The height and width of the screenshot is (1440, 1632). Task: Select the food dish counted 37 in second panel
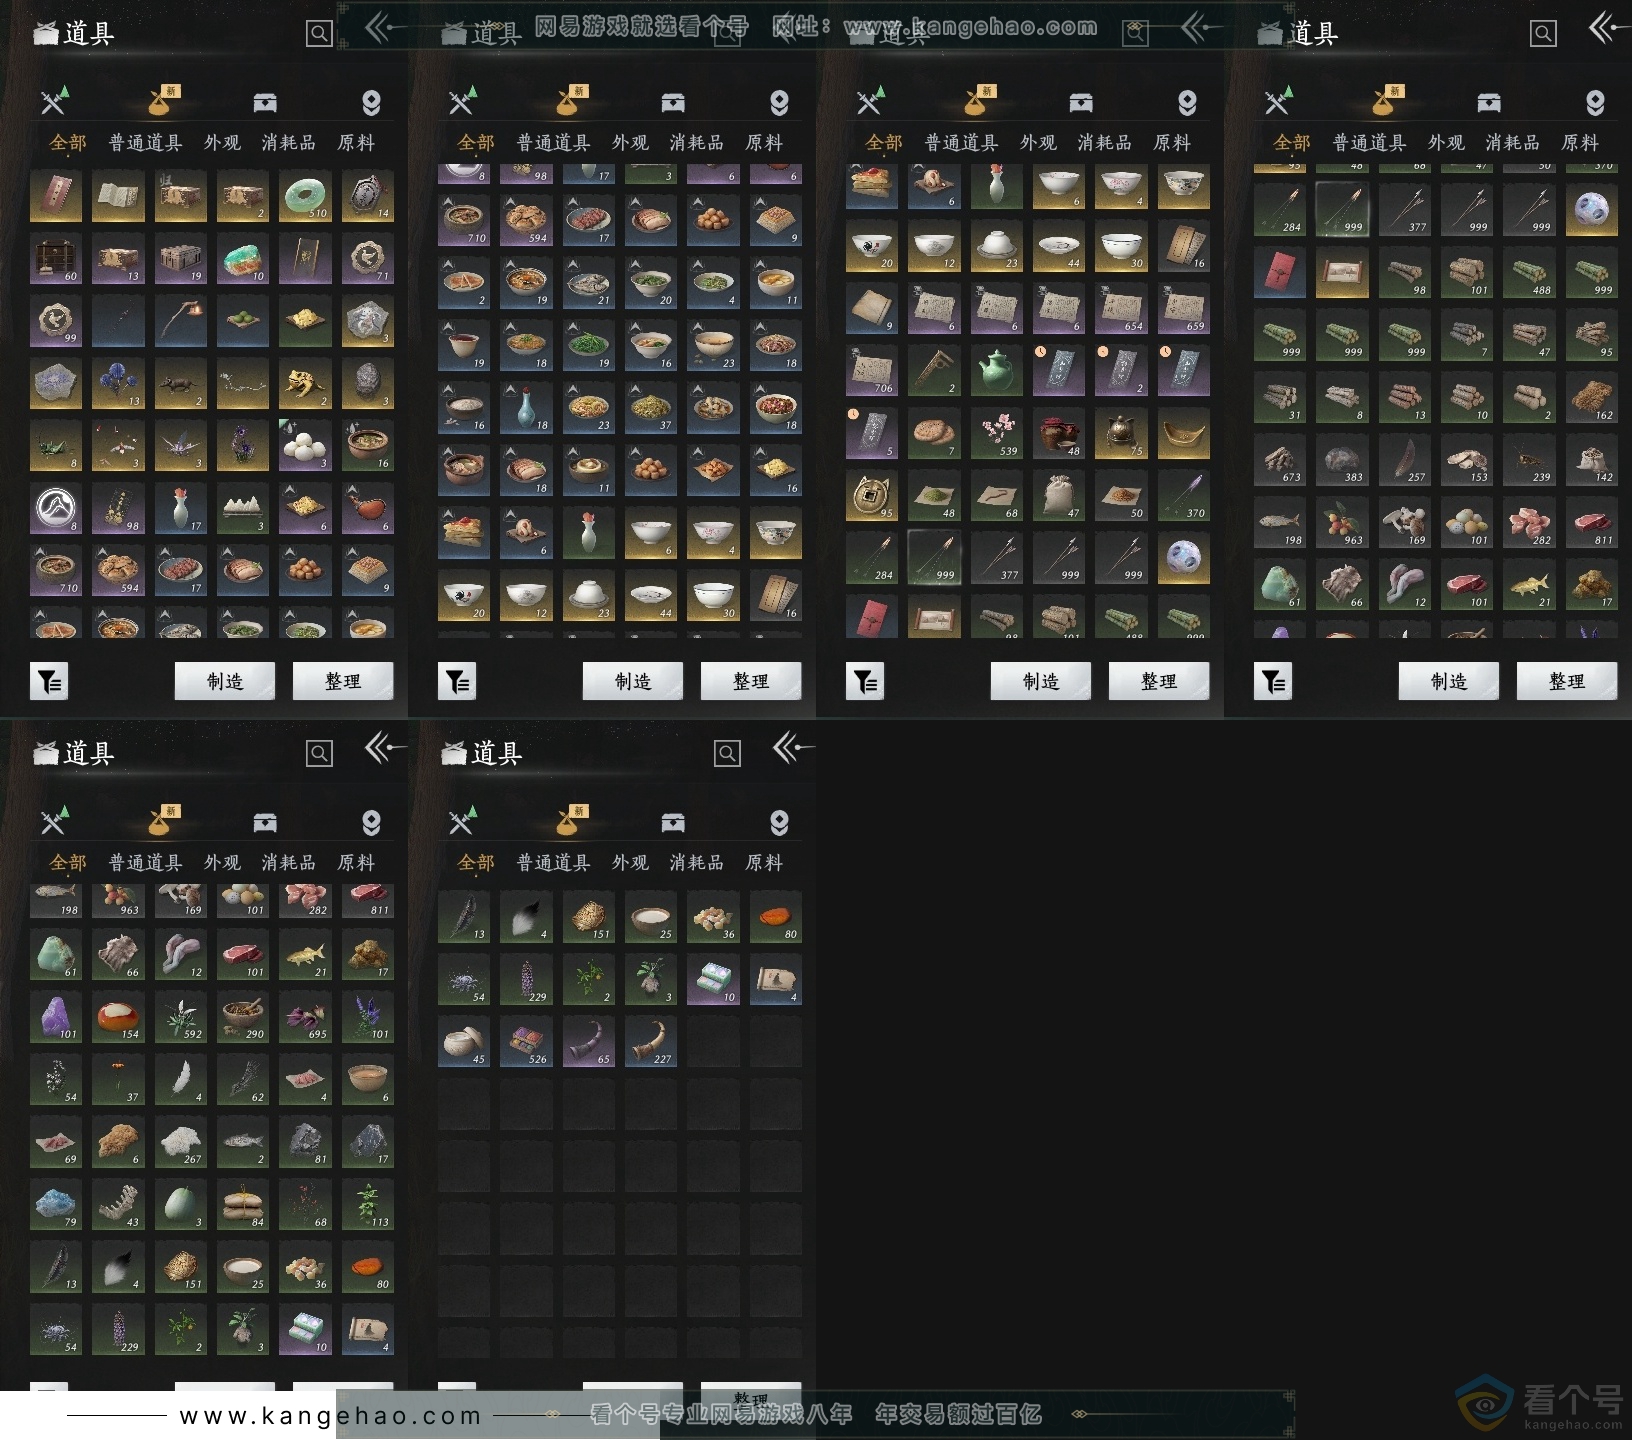(x=651, y=408)
